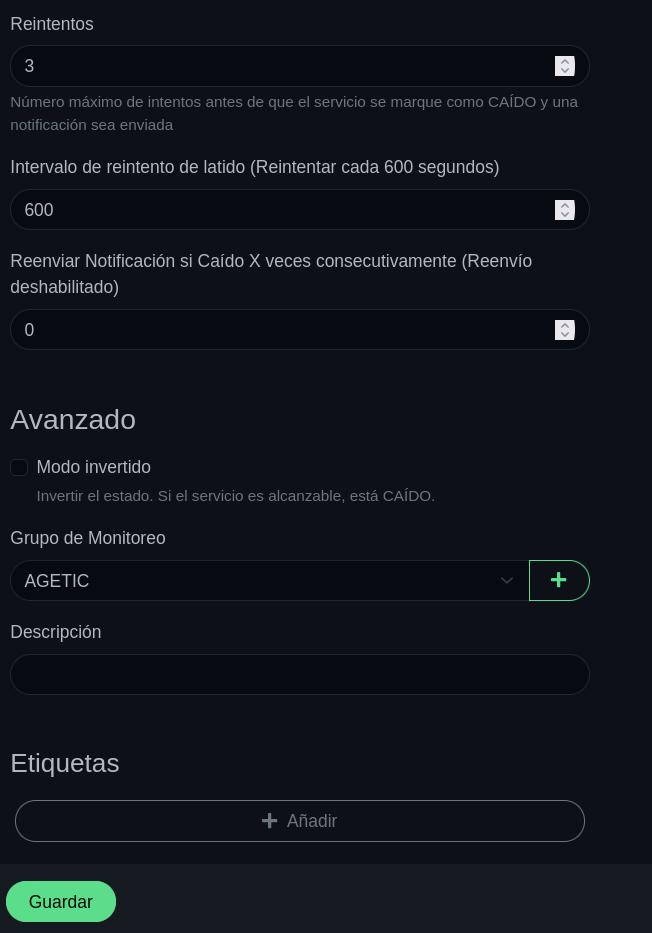Viewport: 652px width, 933px height.
Task: Click the 'Modo invertido' label text
Action: (x=93, y=467)
